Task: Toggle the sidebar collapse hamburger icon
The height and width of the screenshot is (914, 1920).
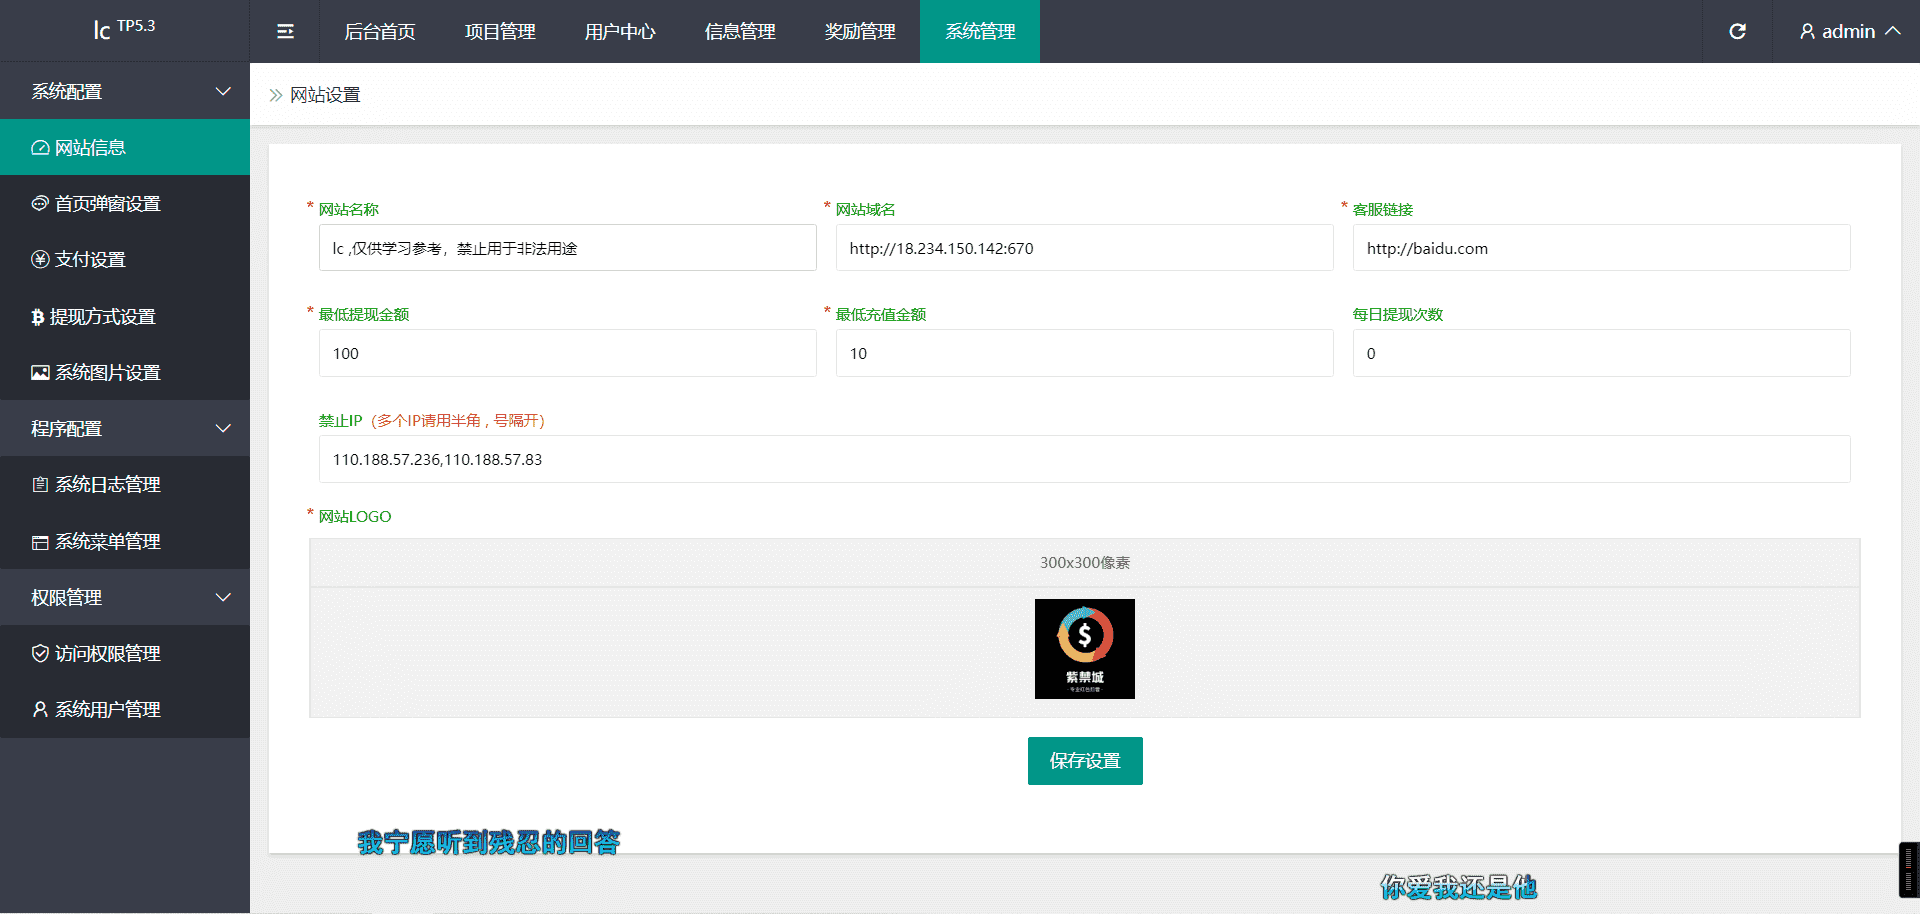Action: click(x=285, y=32)
